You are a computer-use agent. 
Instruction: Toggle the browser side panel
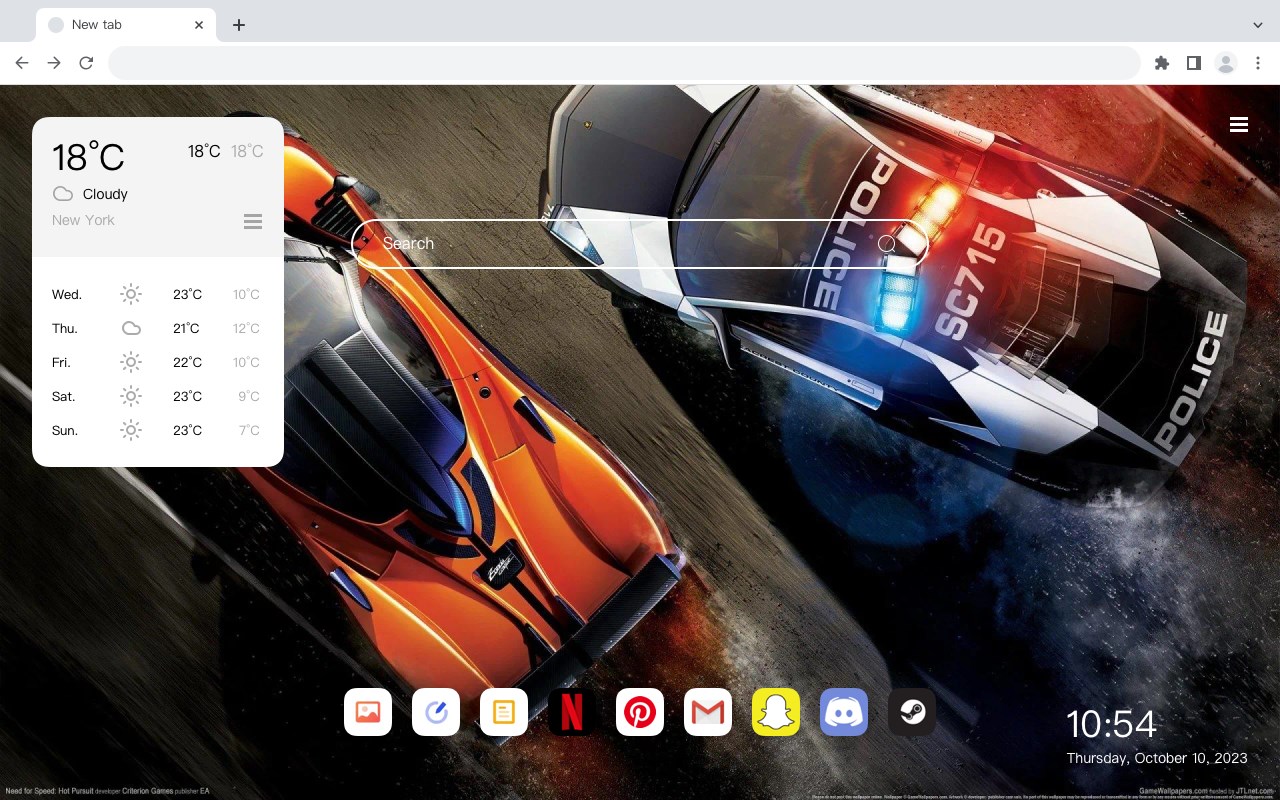(x=1193, y=63)
